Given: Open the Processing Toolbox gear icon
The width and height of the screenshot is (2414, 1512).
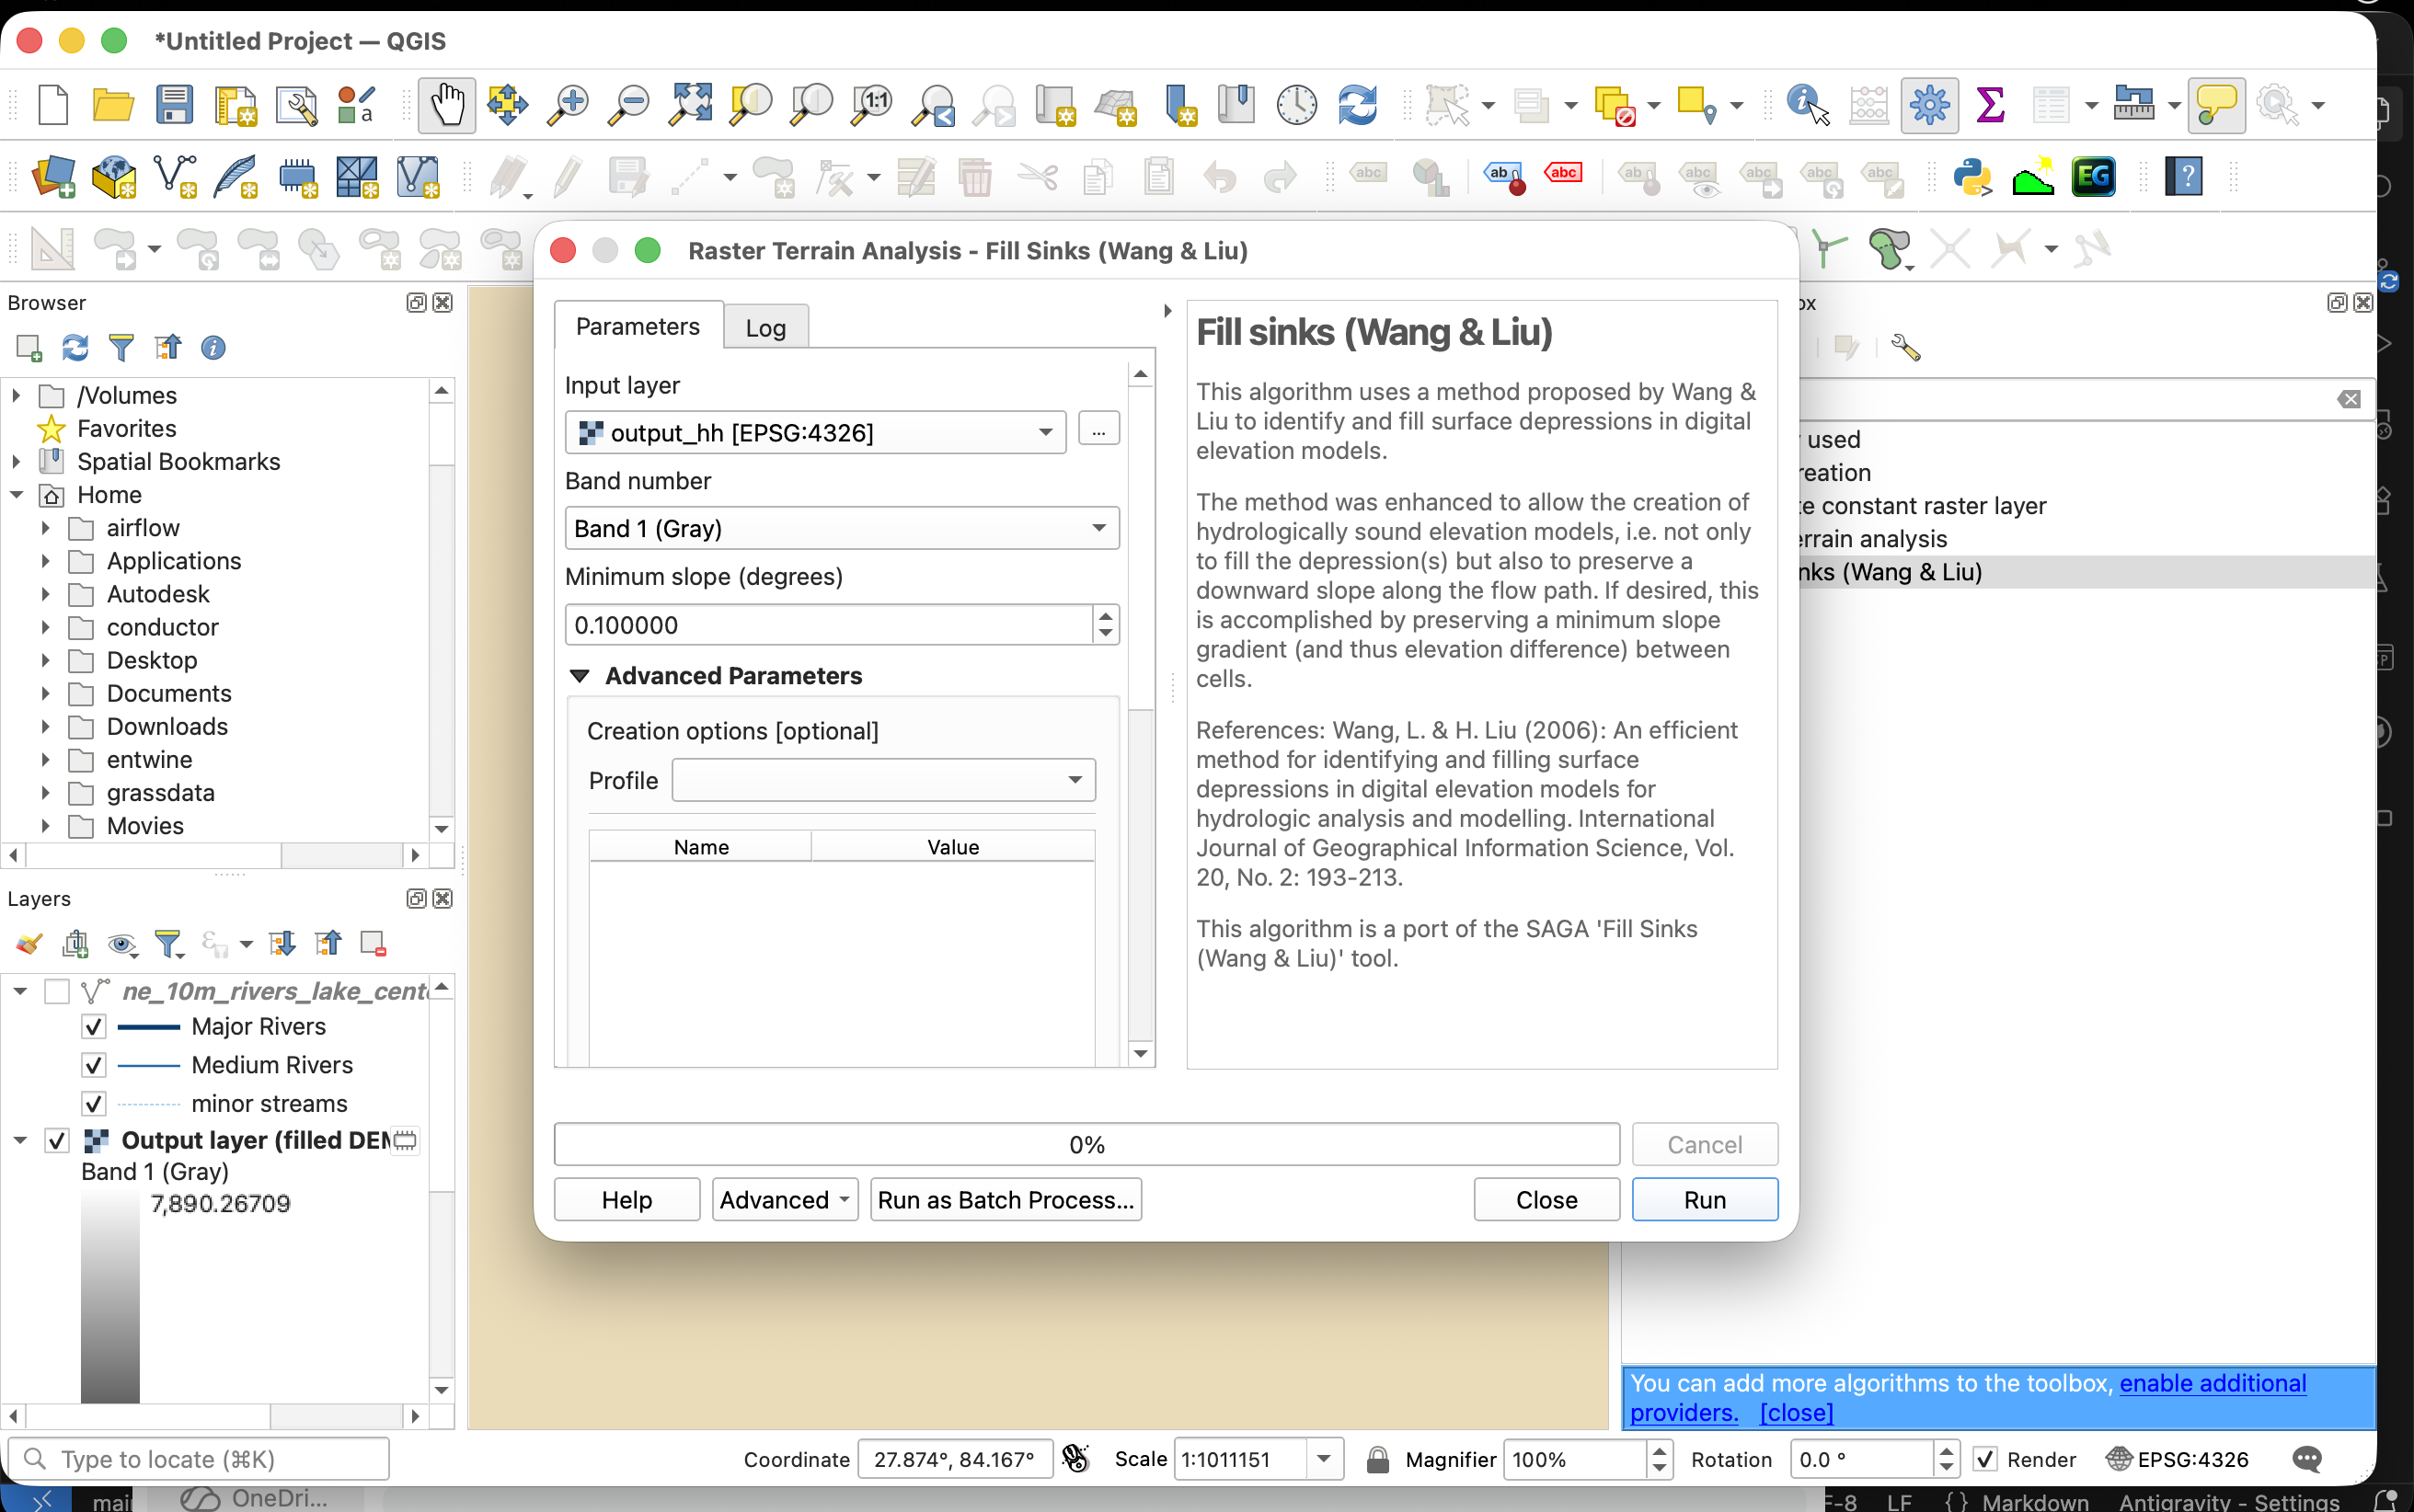Looking at the screenshot, I should (x=1929, y=104).
